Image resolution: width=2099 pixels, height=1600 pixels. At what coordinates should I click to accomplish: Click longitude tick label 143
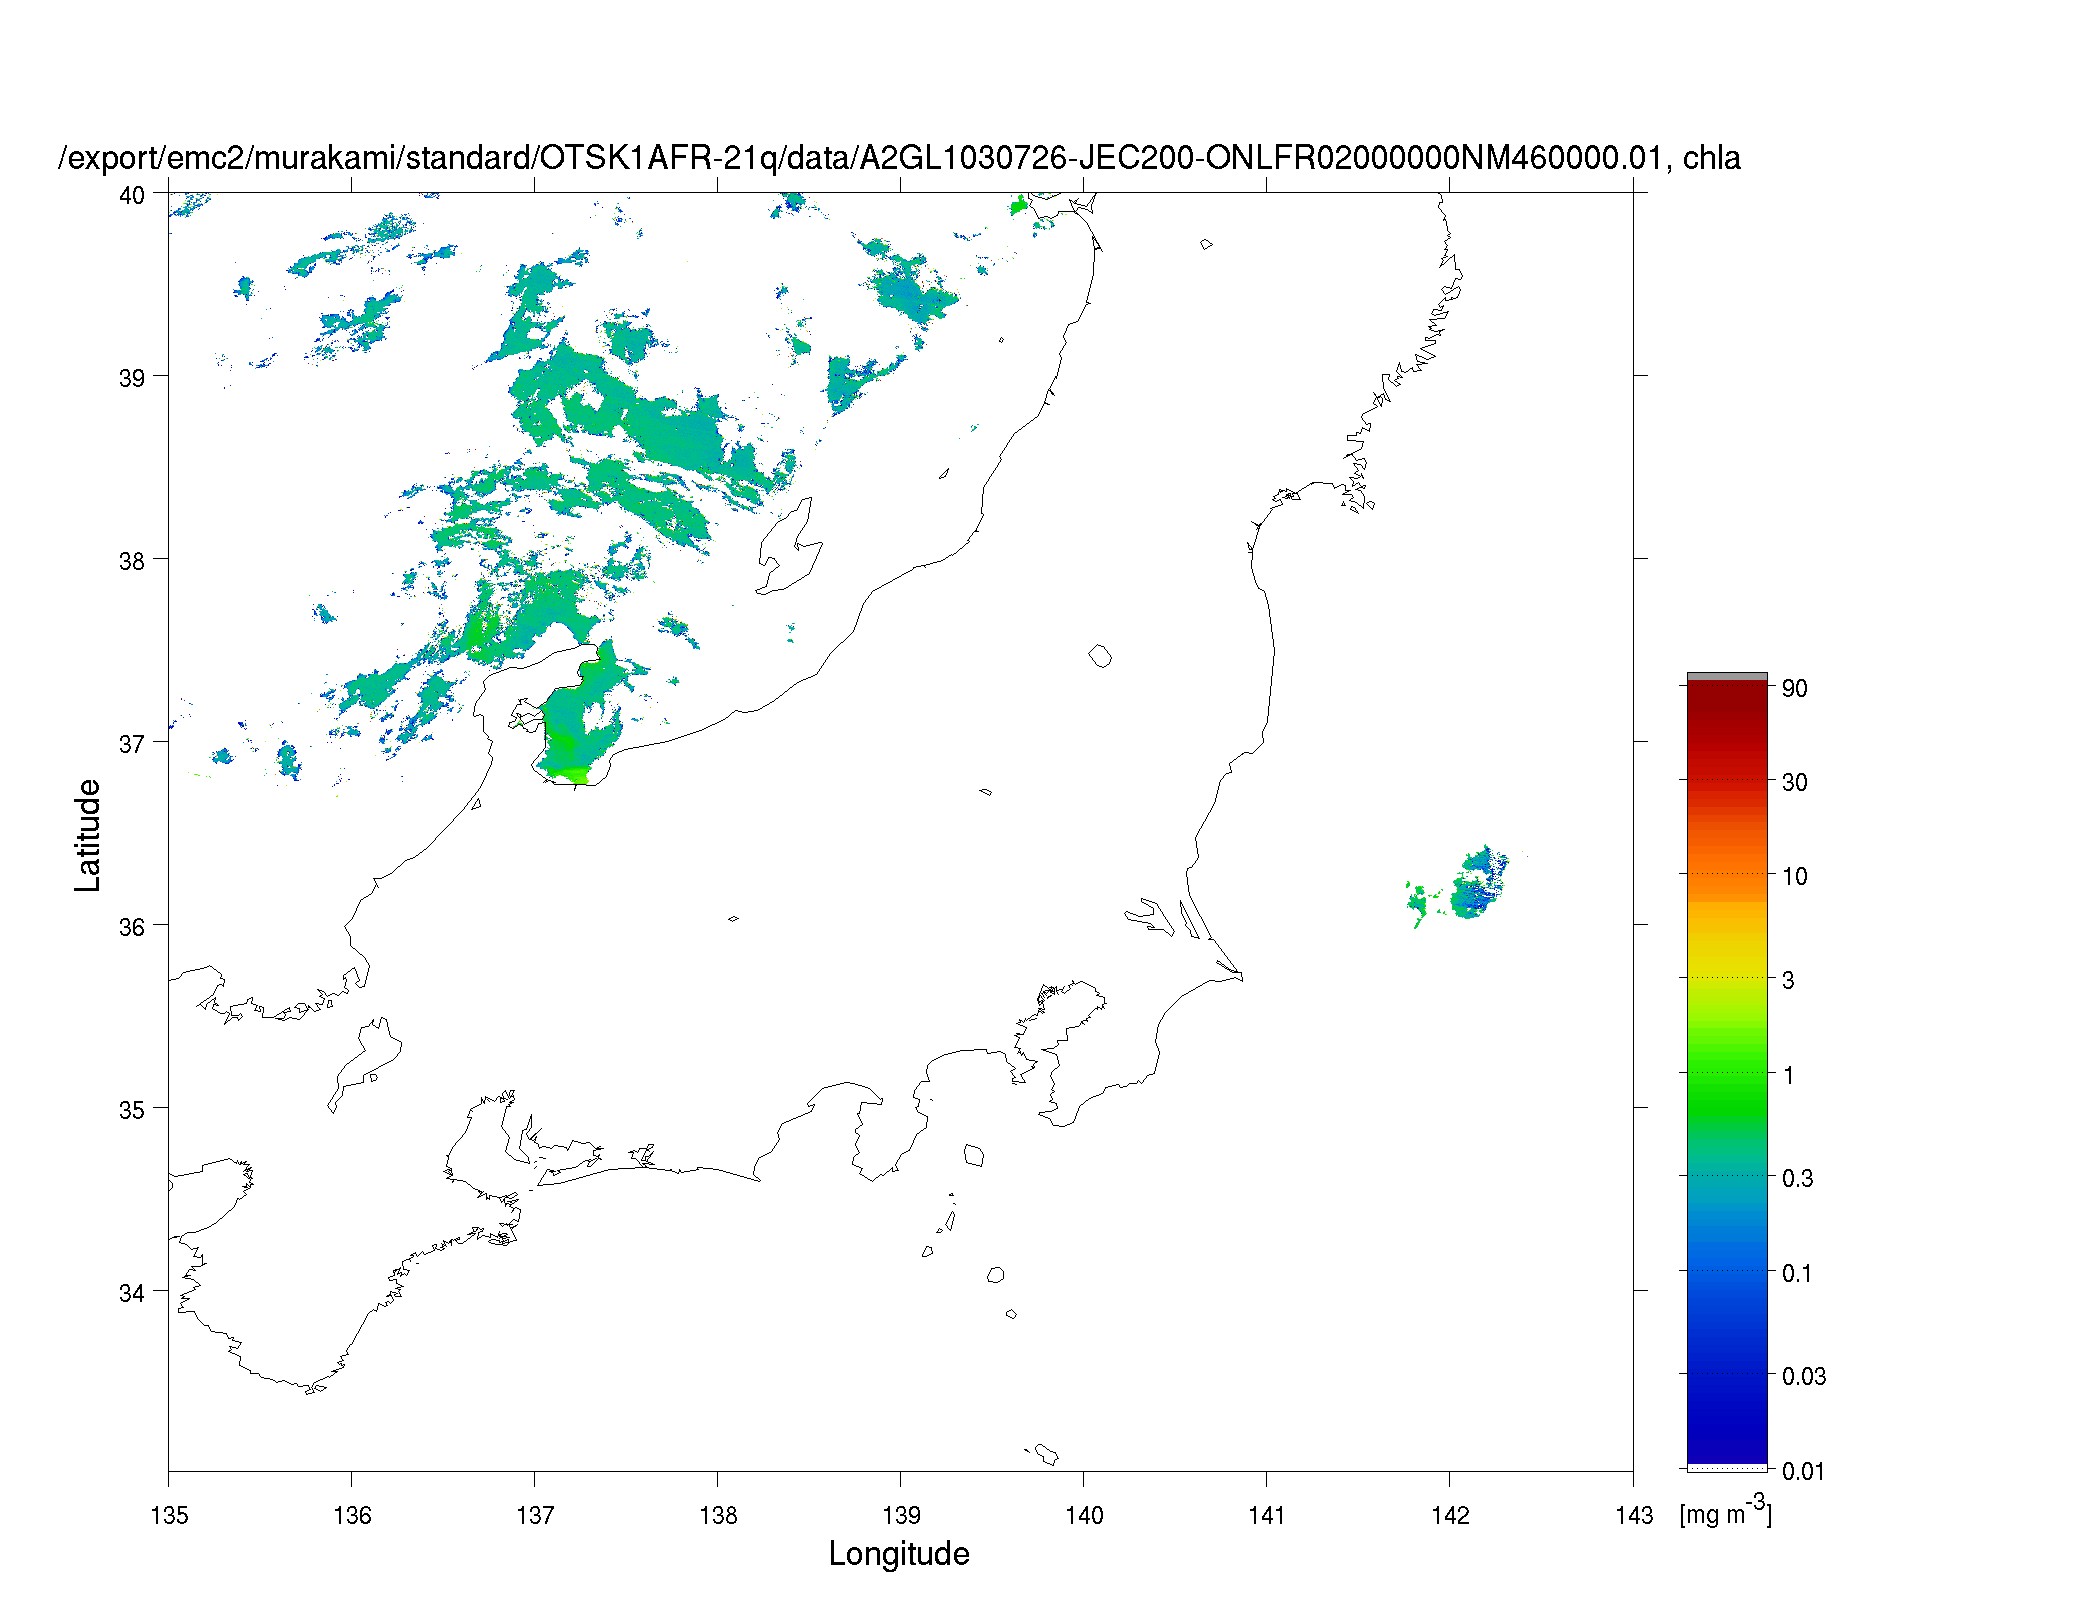click(1634, 1516)
